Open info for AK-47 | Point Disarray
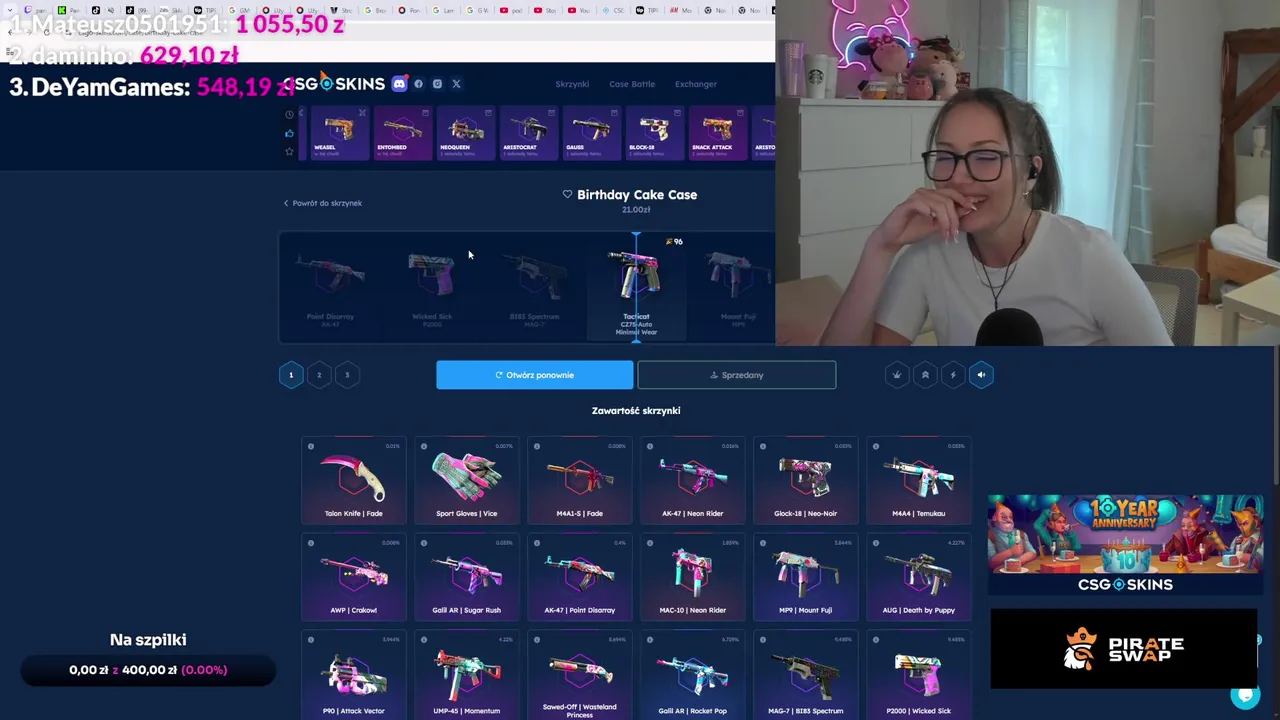 [537, 543]
